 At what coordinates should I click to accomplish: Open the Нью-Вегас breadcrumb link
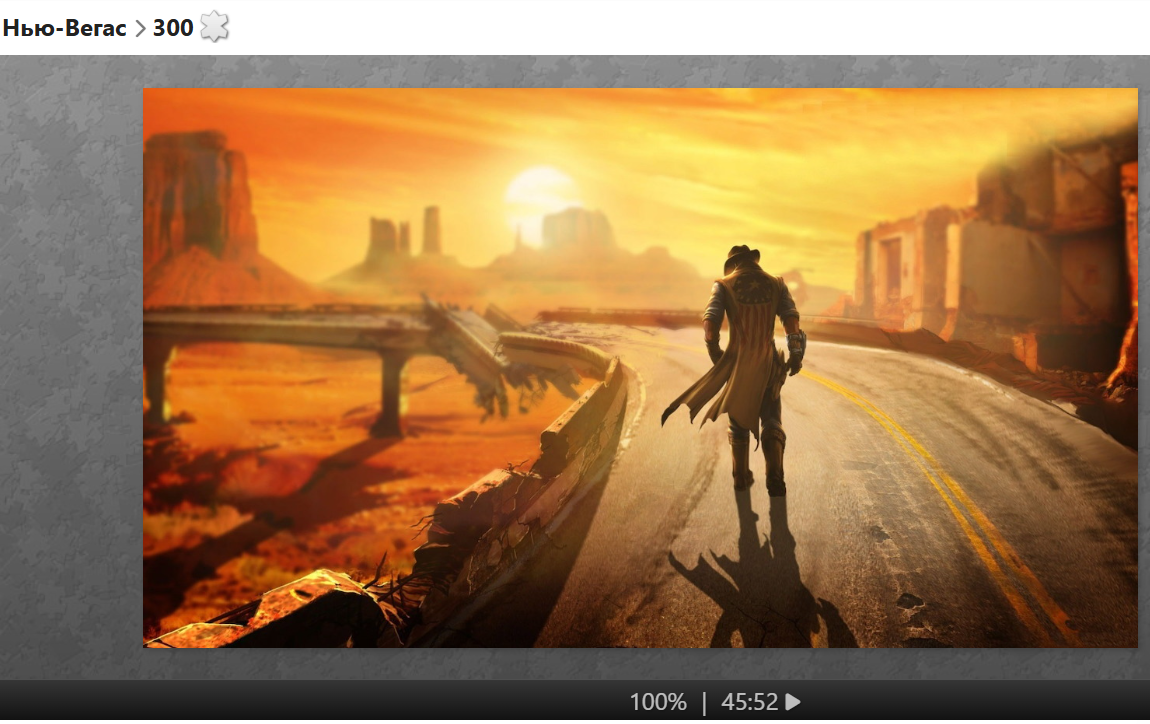point(65,28)
